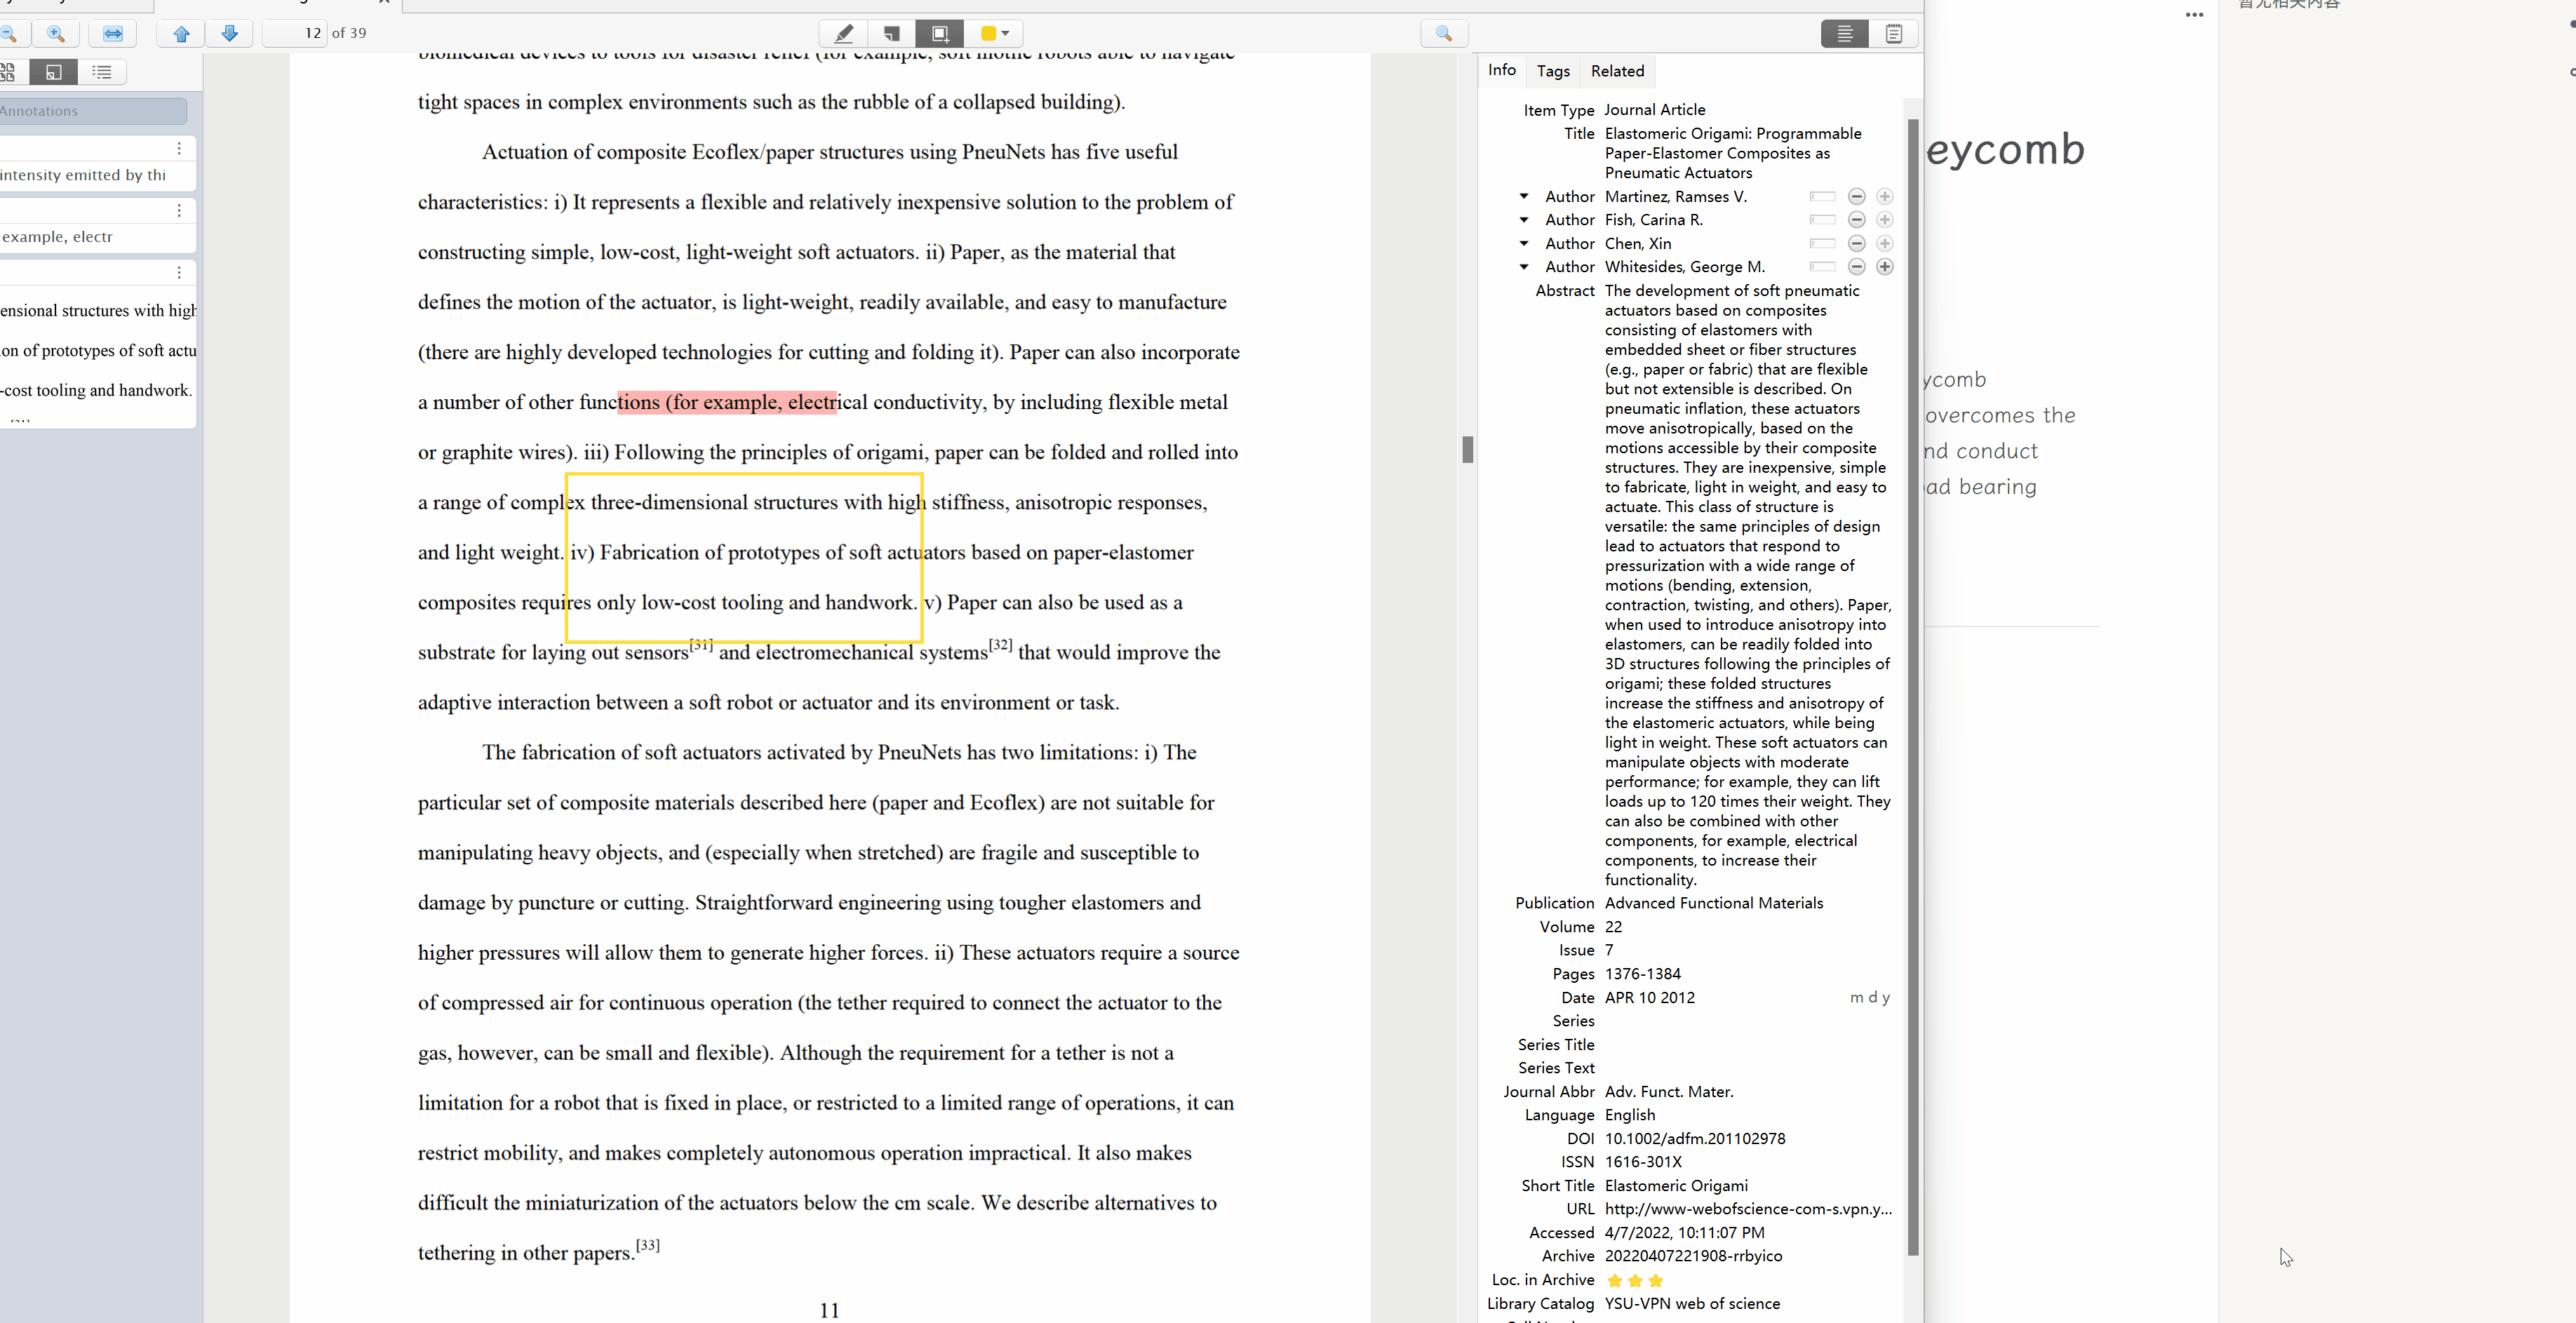The width and height of the screenshot is (2576, 1323).
Task: Switch to the Tags tab
Action: (1552, 71)
